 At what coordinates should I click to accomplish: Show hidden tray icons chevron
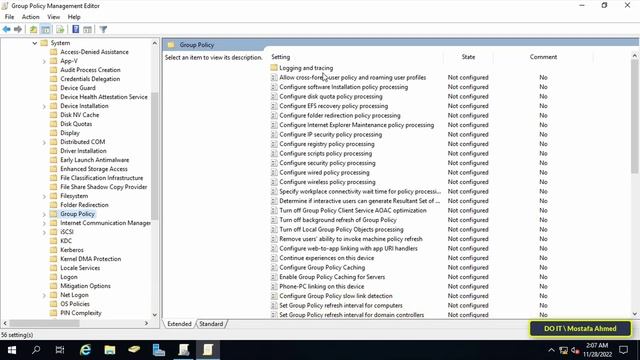(x=551, y=350)
